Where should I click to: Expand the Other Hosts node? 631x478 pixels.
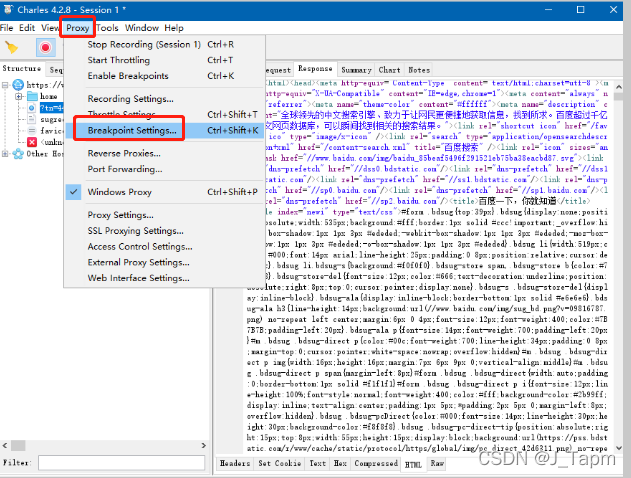pos(5,154)
